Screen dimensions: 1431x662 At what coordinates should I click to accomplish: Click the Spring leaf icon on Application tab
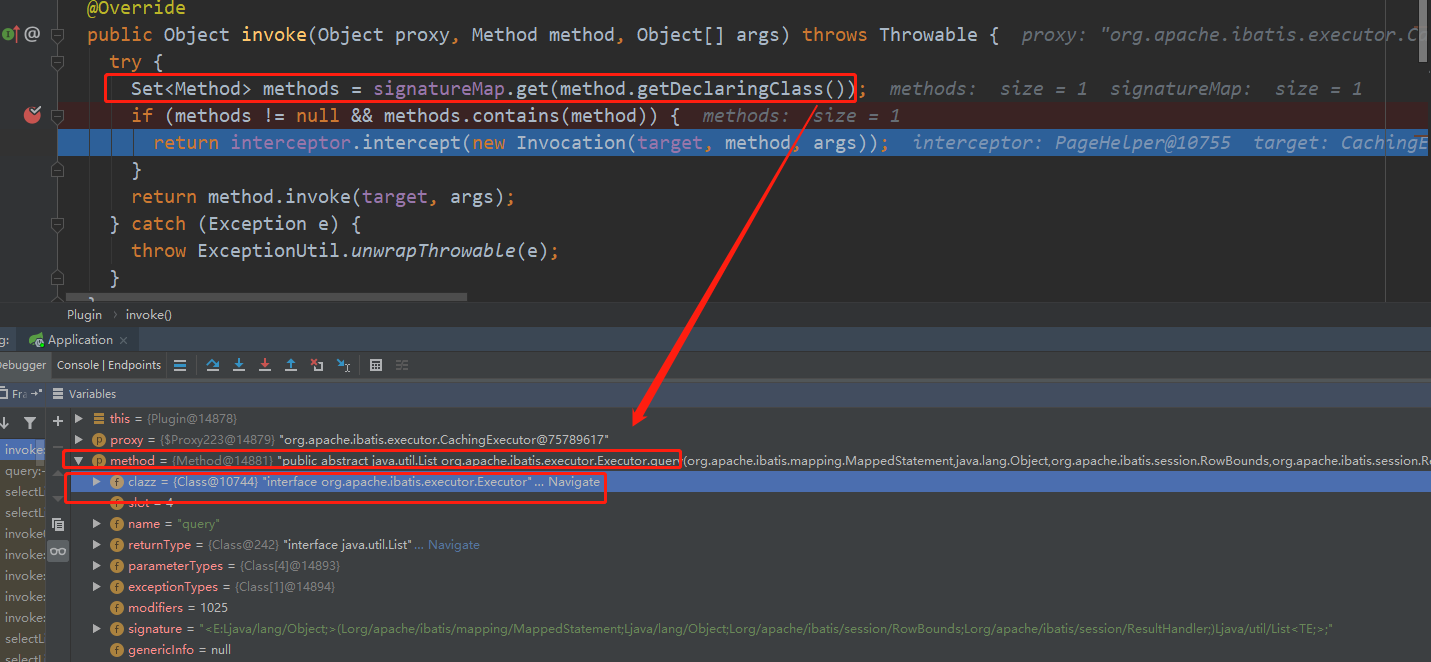[x=36, y=340]
